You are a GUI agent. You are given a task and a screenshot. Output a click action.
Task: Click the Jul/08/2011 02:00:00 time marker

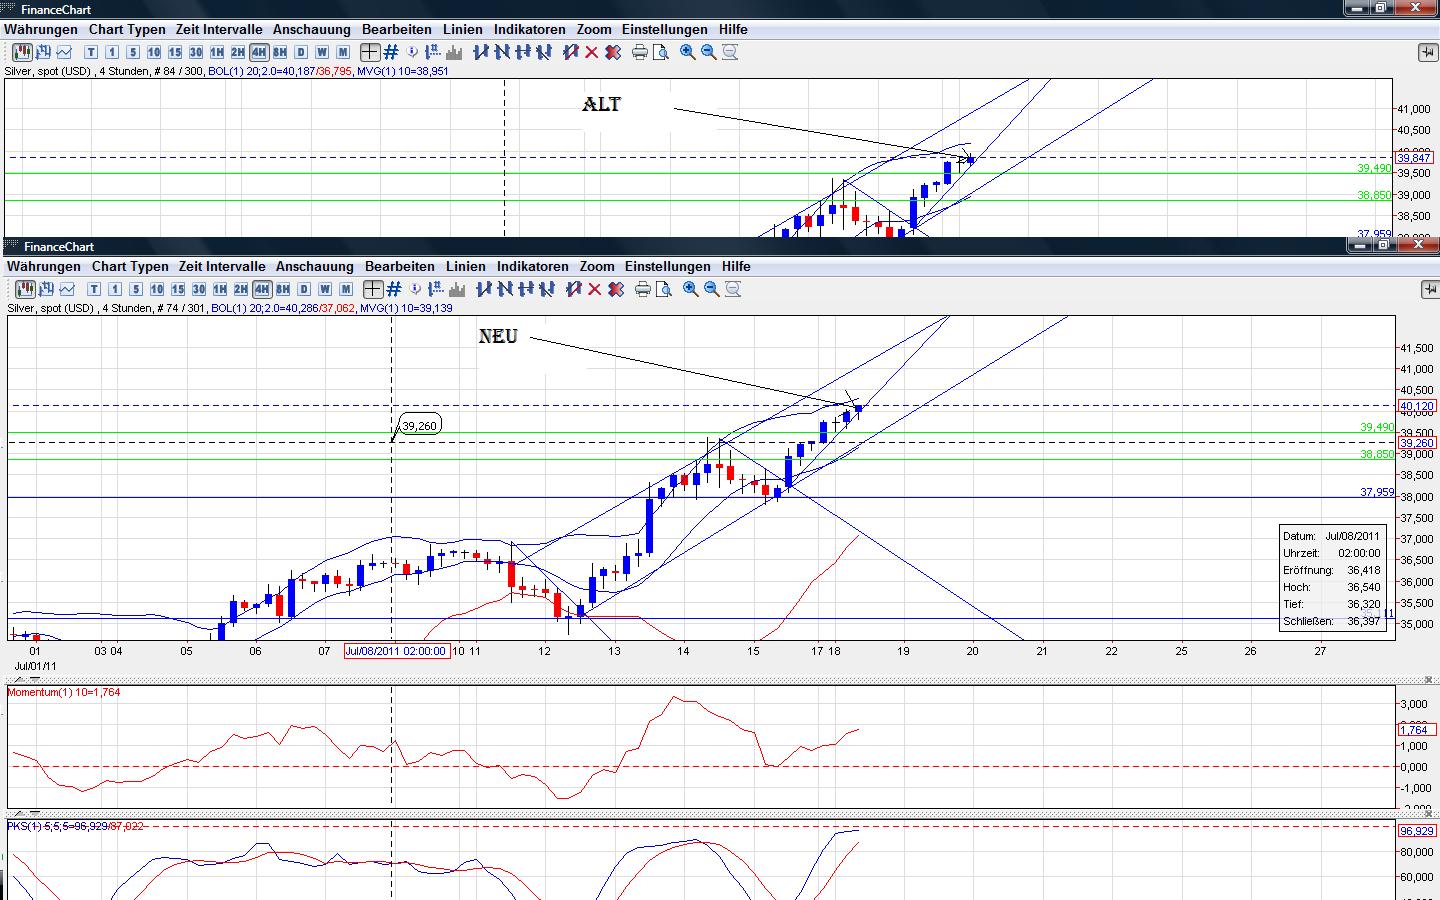coord(396,650)
